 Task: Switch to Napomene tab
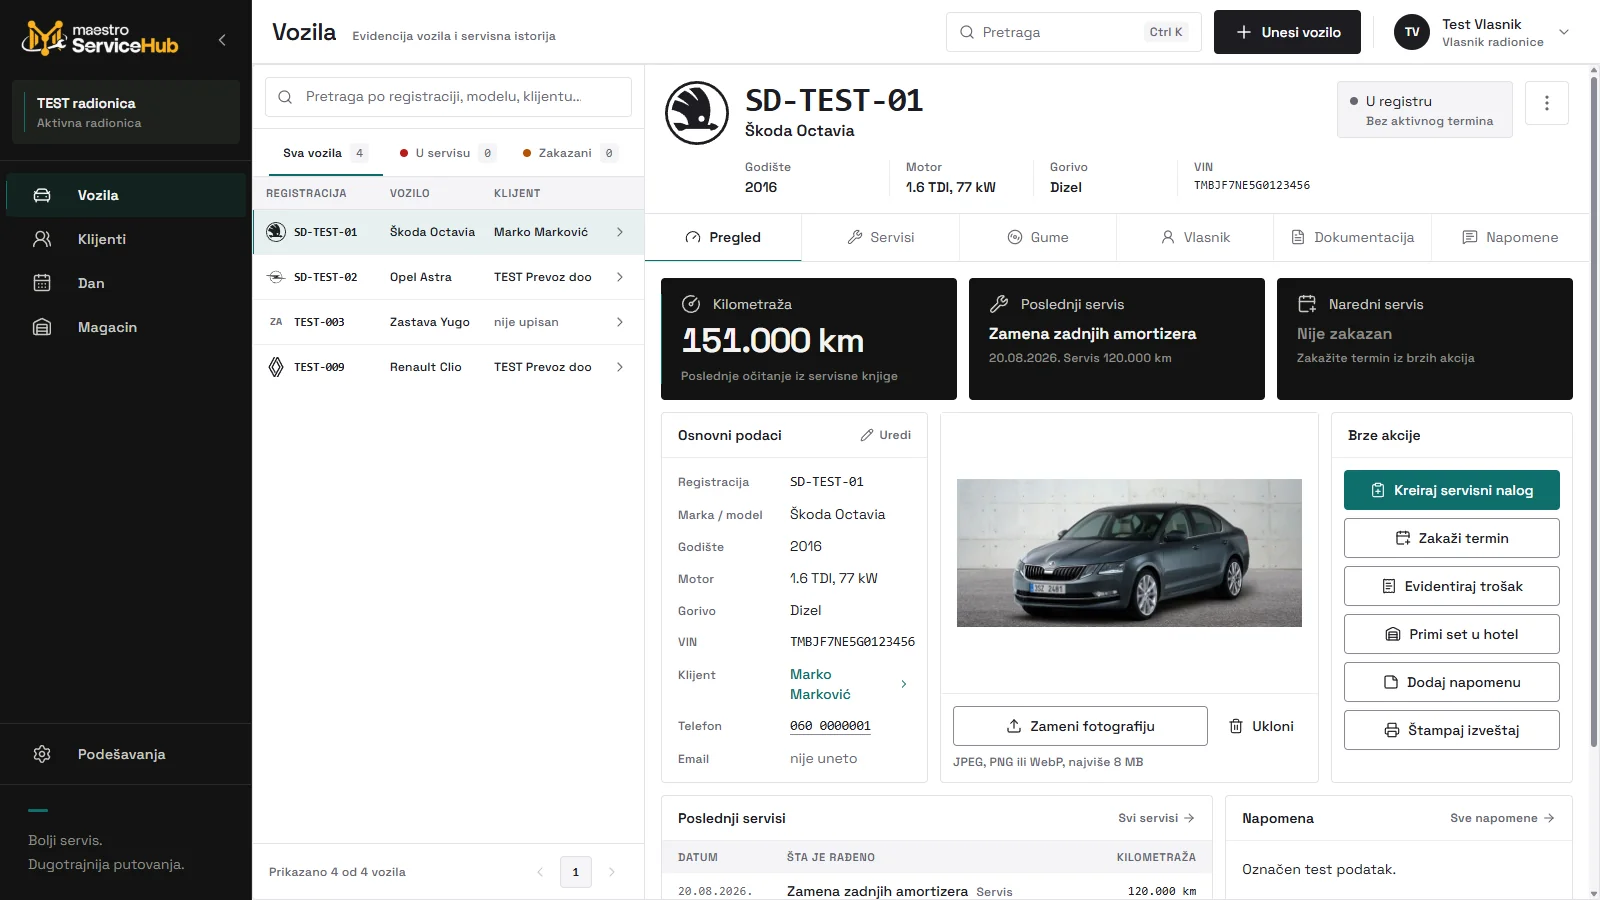tap(1510, 238)
